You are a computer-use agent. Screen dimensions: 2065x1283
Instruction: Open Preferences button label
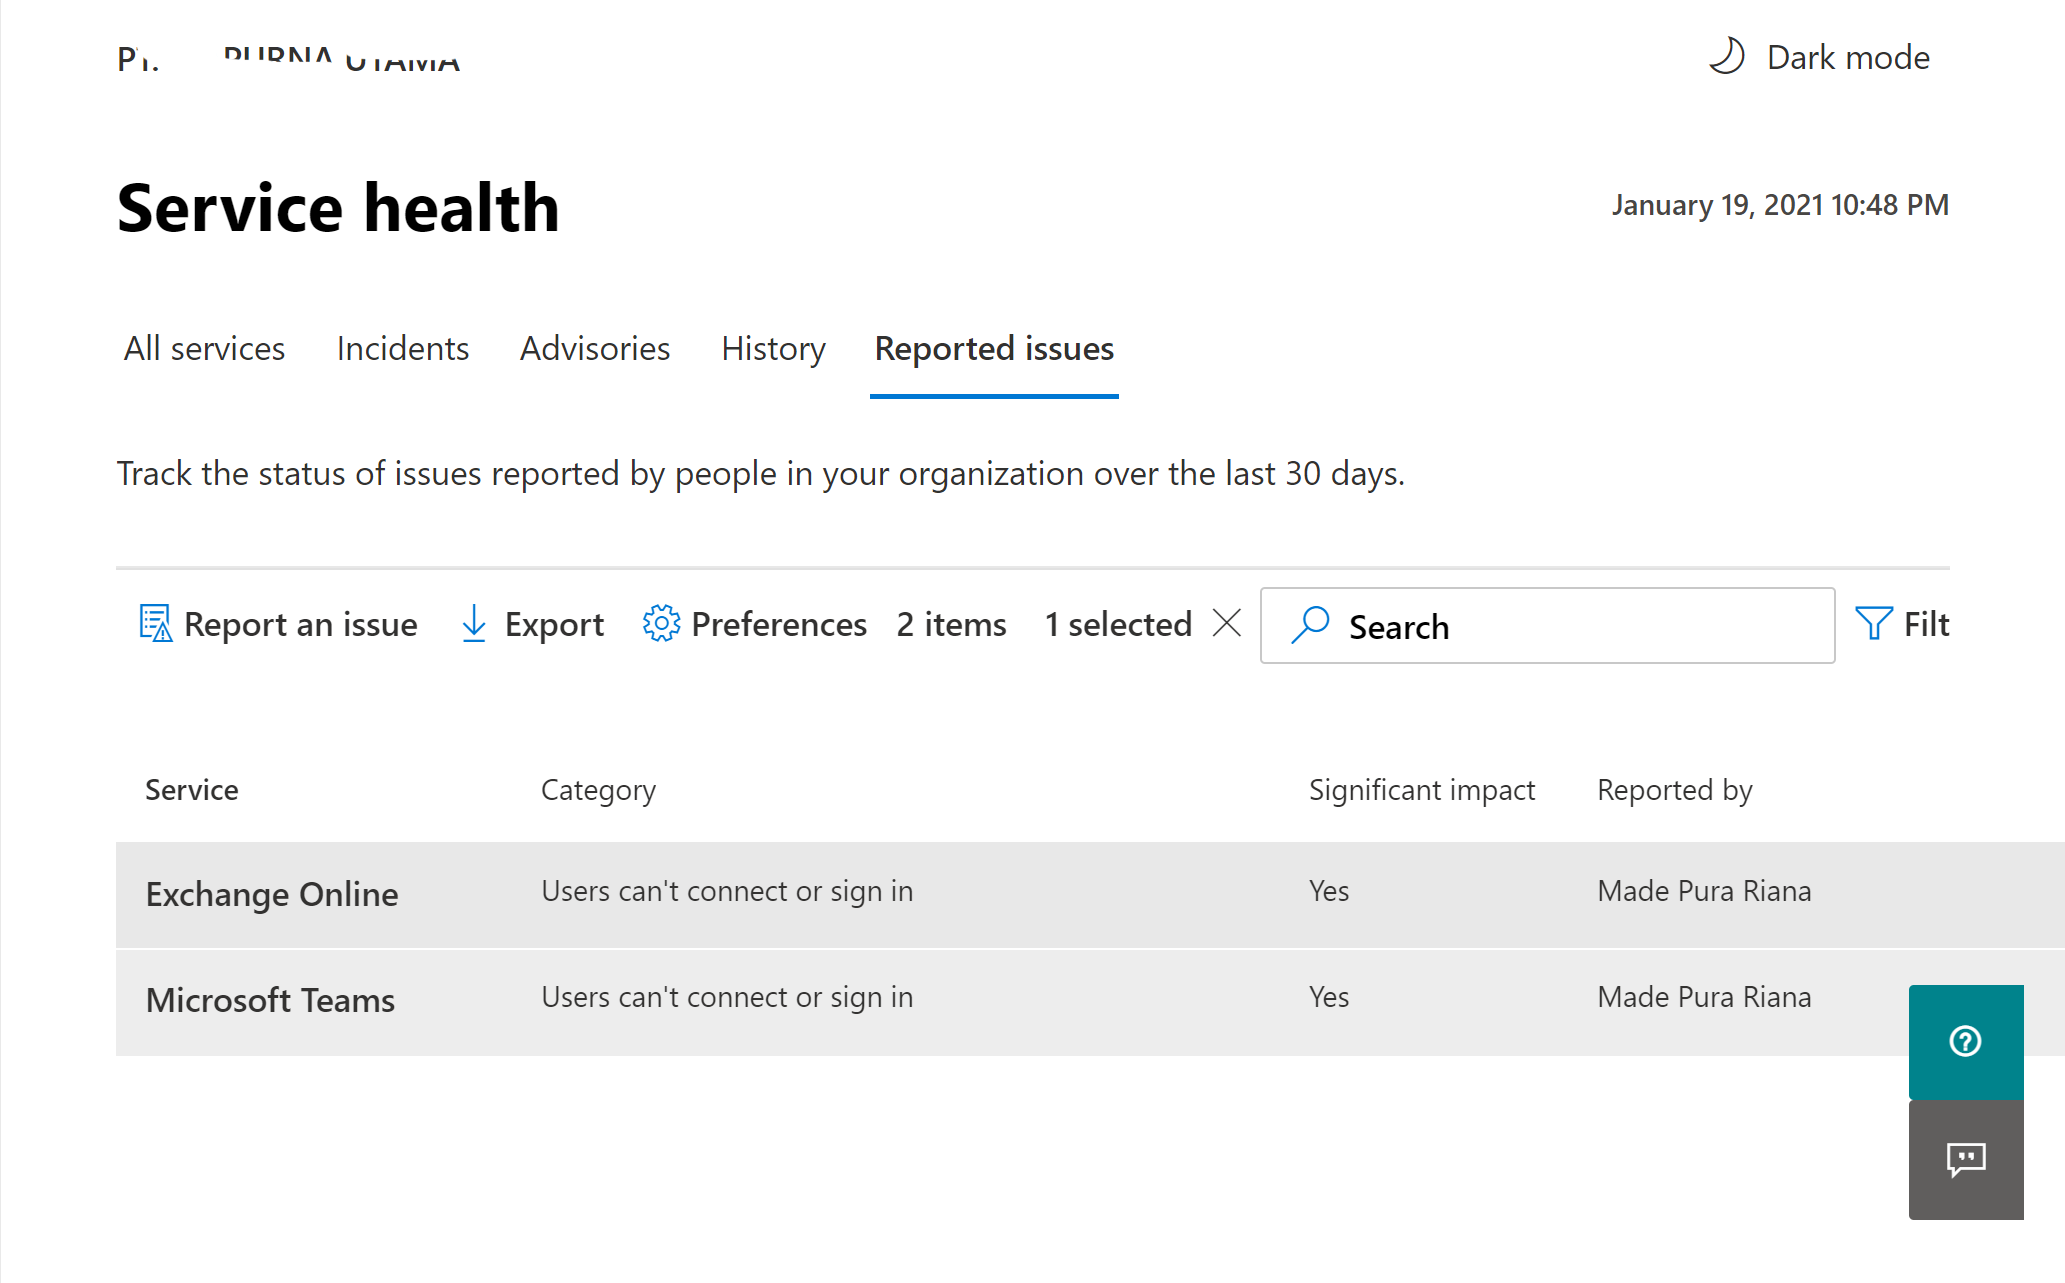pos(779,624)
